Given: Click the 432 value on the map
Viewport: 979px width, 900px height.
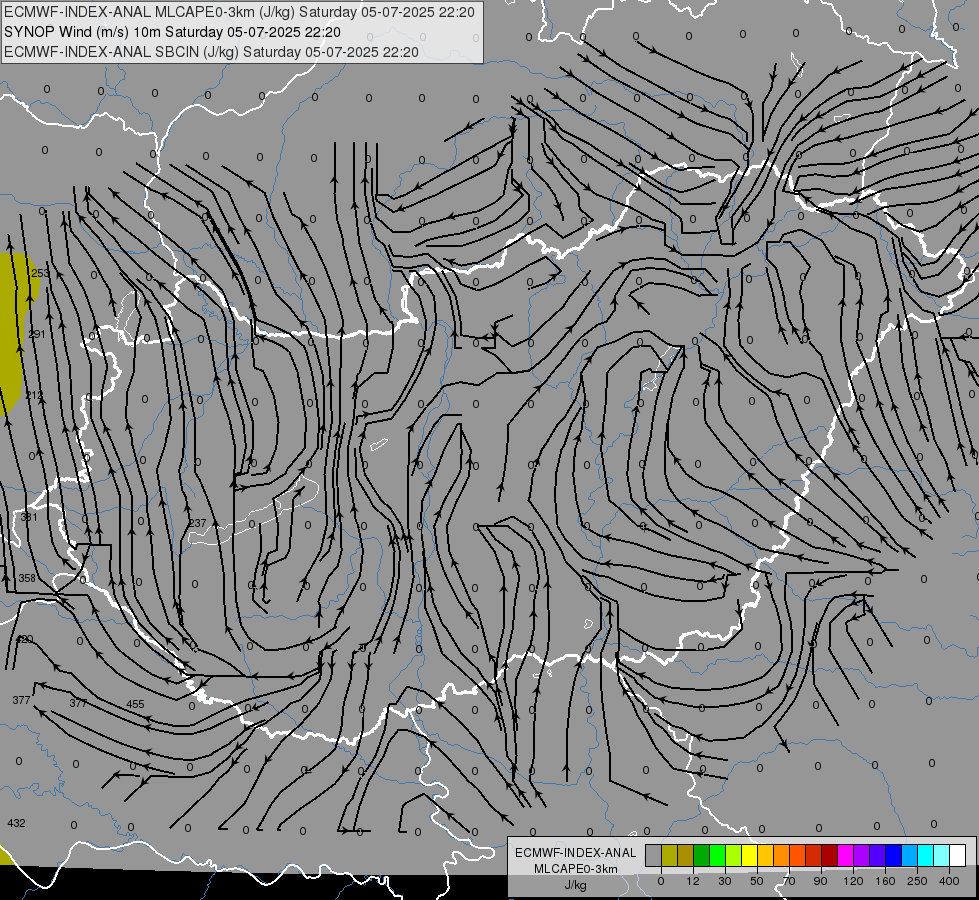Looking at the screenshot, I should click(x=16, y=823).
